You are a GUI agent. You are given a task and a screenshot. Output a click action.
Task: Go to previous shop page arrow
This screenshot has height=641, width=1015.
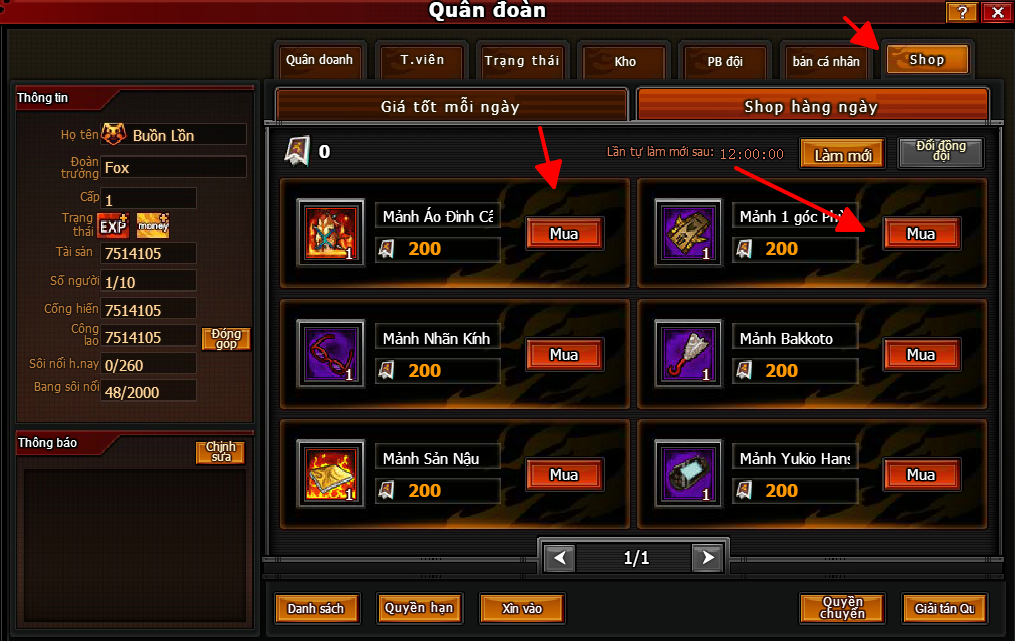(x=561, y=557)
